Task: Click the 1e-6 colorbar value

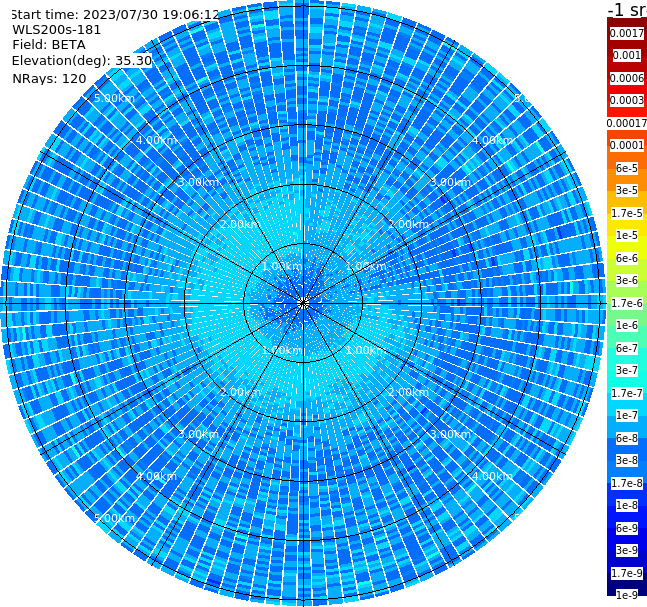Action: tap(627, 325)
